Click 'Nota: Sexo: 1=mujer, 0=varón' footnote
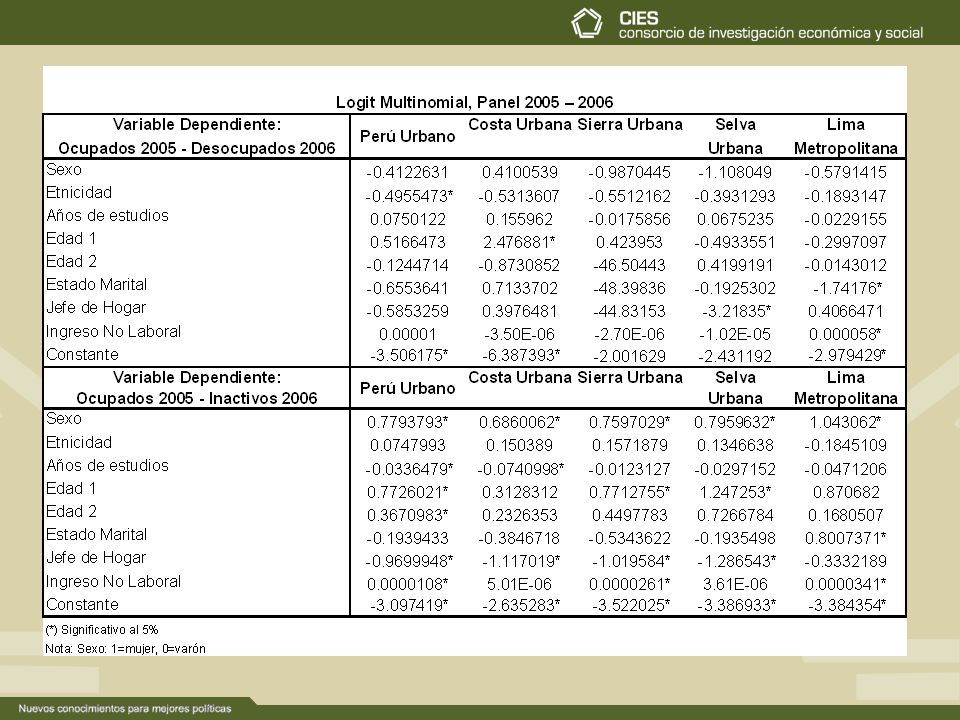 [x=125, y=649]
